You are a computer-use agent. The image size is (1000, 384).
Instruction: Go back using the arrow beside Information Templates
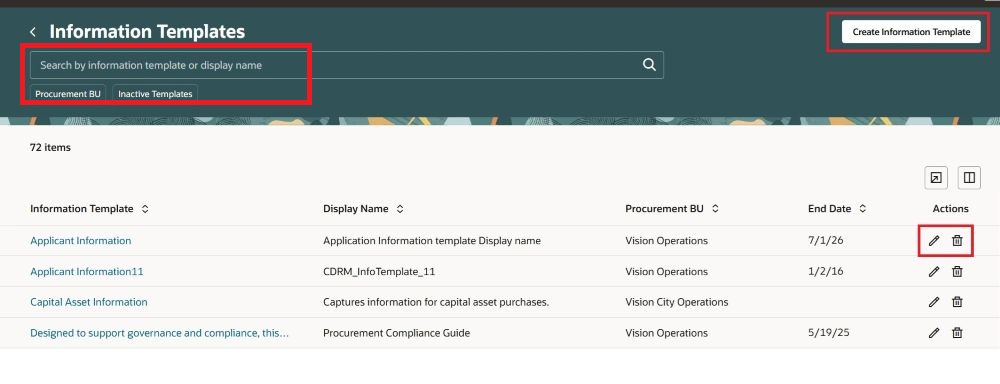click(x=33, y=32)
